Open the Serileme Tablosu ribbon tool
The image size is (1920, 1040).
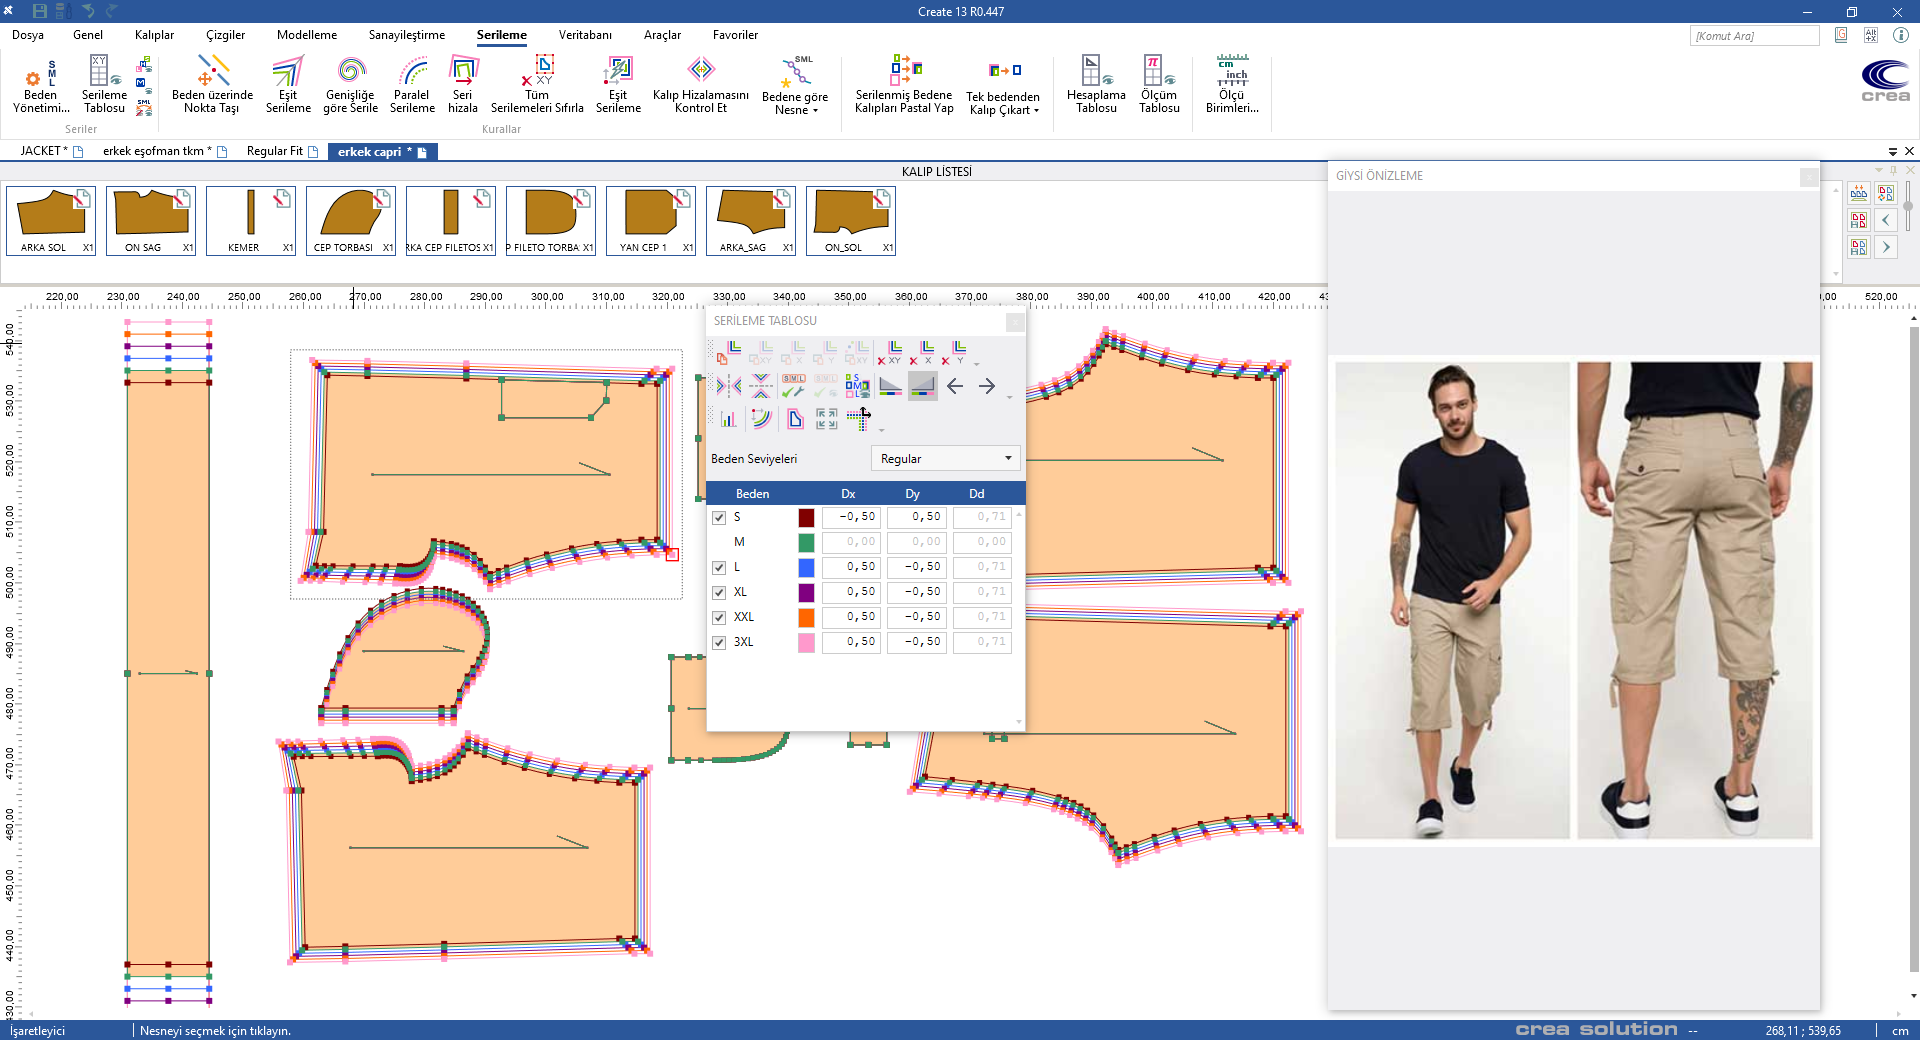tap(104, 84)
